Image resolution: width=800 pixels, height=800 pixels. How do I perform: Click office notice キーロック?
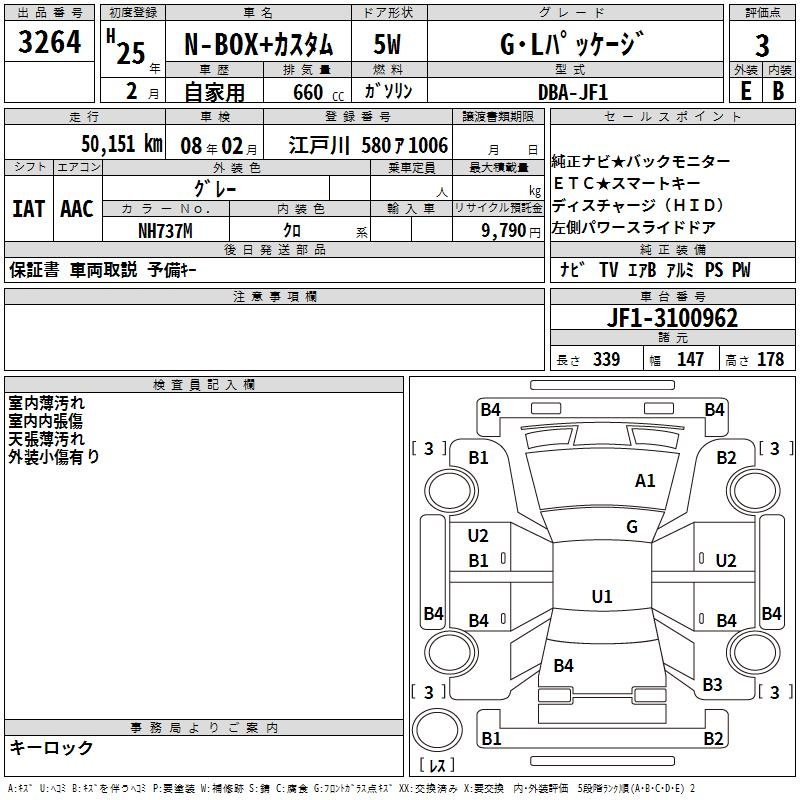[51, 747]
